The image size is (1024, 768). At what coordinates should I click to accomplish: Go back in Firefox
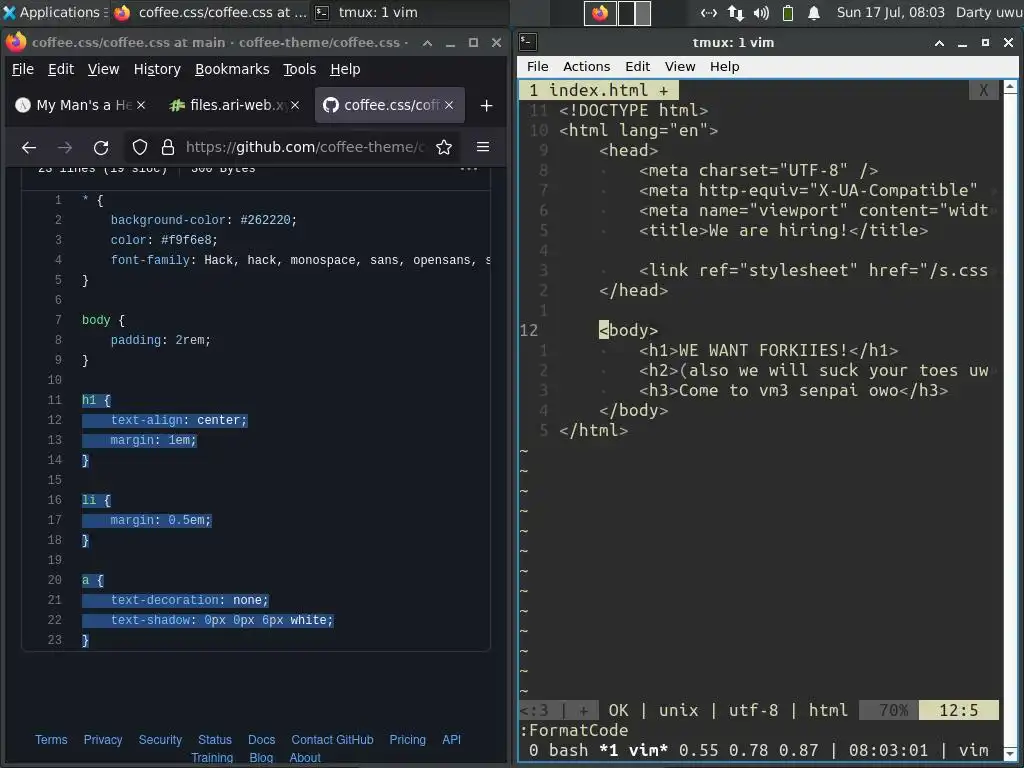pos(29,148)
